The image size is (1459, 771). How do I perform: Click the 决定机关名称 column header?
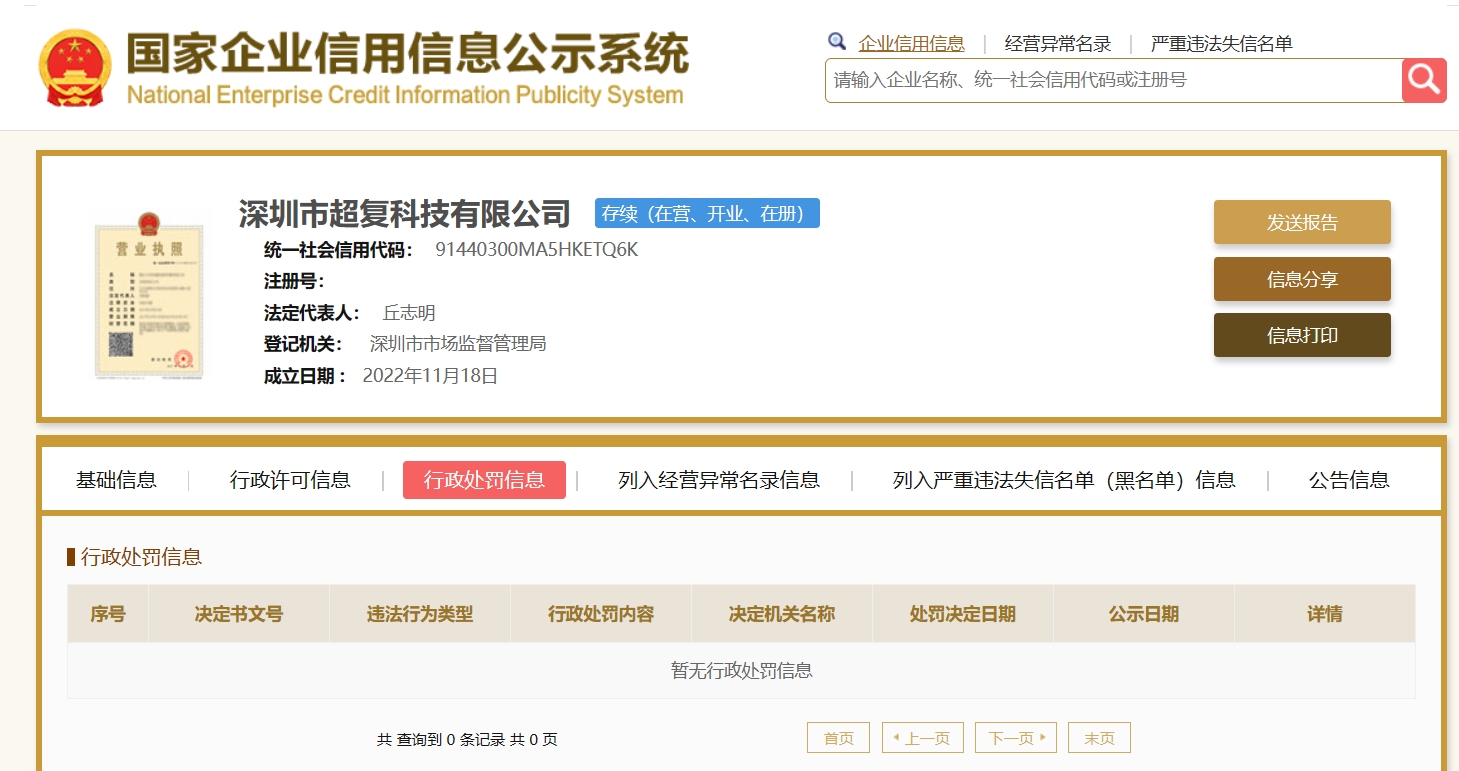(x=782, y=614)
